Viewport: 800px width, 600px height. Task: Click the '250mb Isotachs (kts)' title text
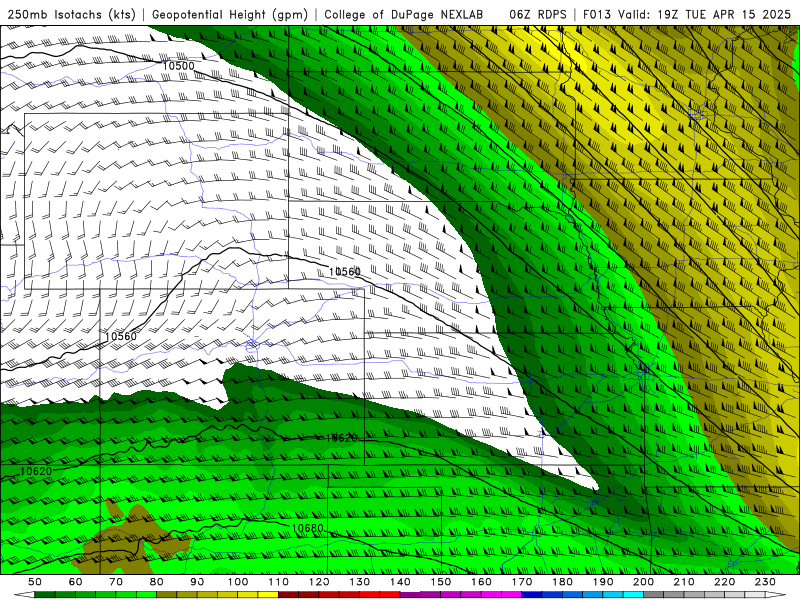pos(71,14)
